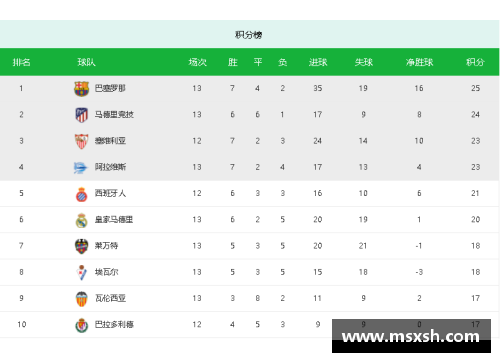Click the Alaves club crest icon
Screen dimensions: 500x362
[80, 167]
